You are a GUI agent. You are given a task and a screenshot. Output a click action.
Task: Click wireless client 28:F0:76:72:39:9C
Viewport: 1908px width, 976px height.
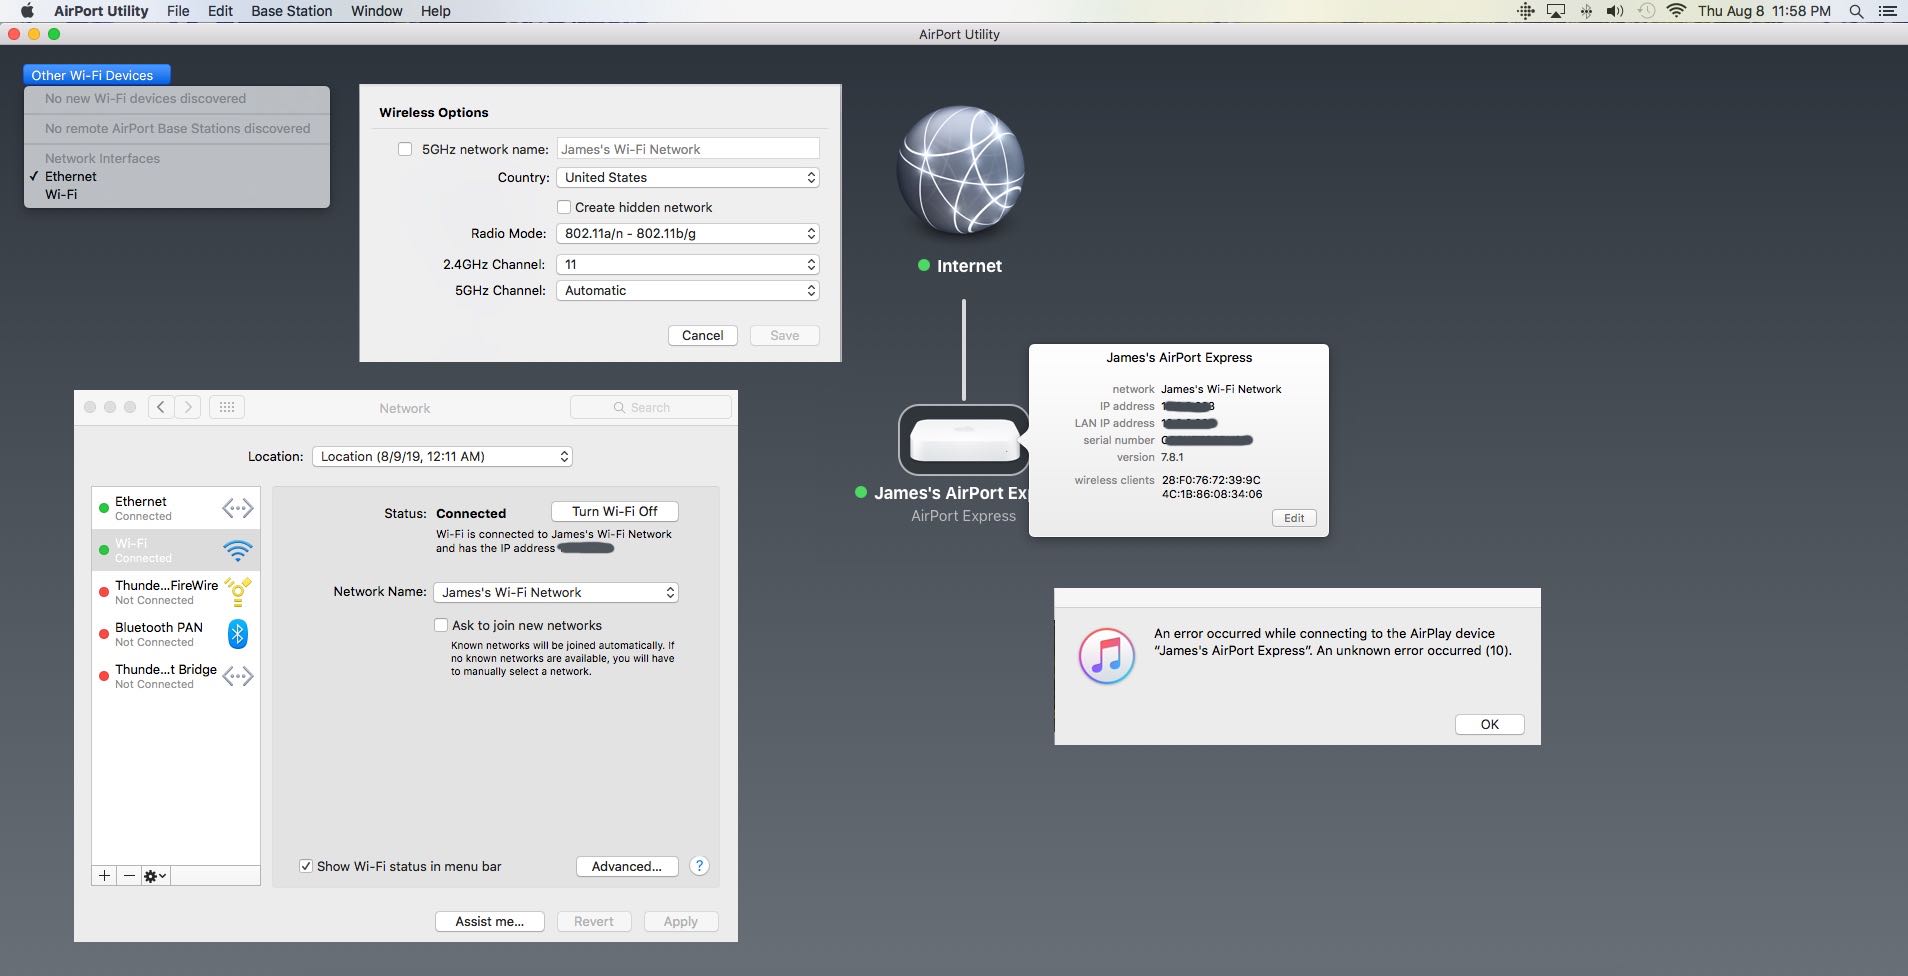1211,480
